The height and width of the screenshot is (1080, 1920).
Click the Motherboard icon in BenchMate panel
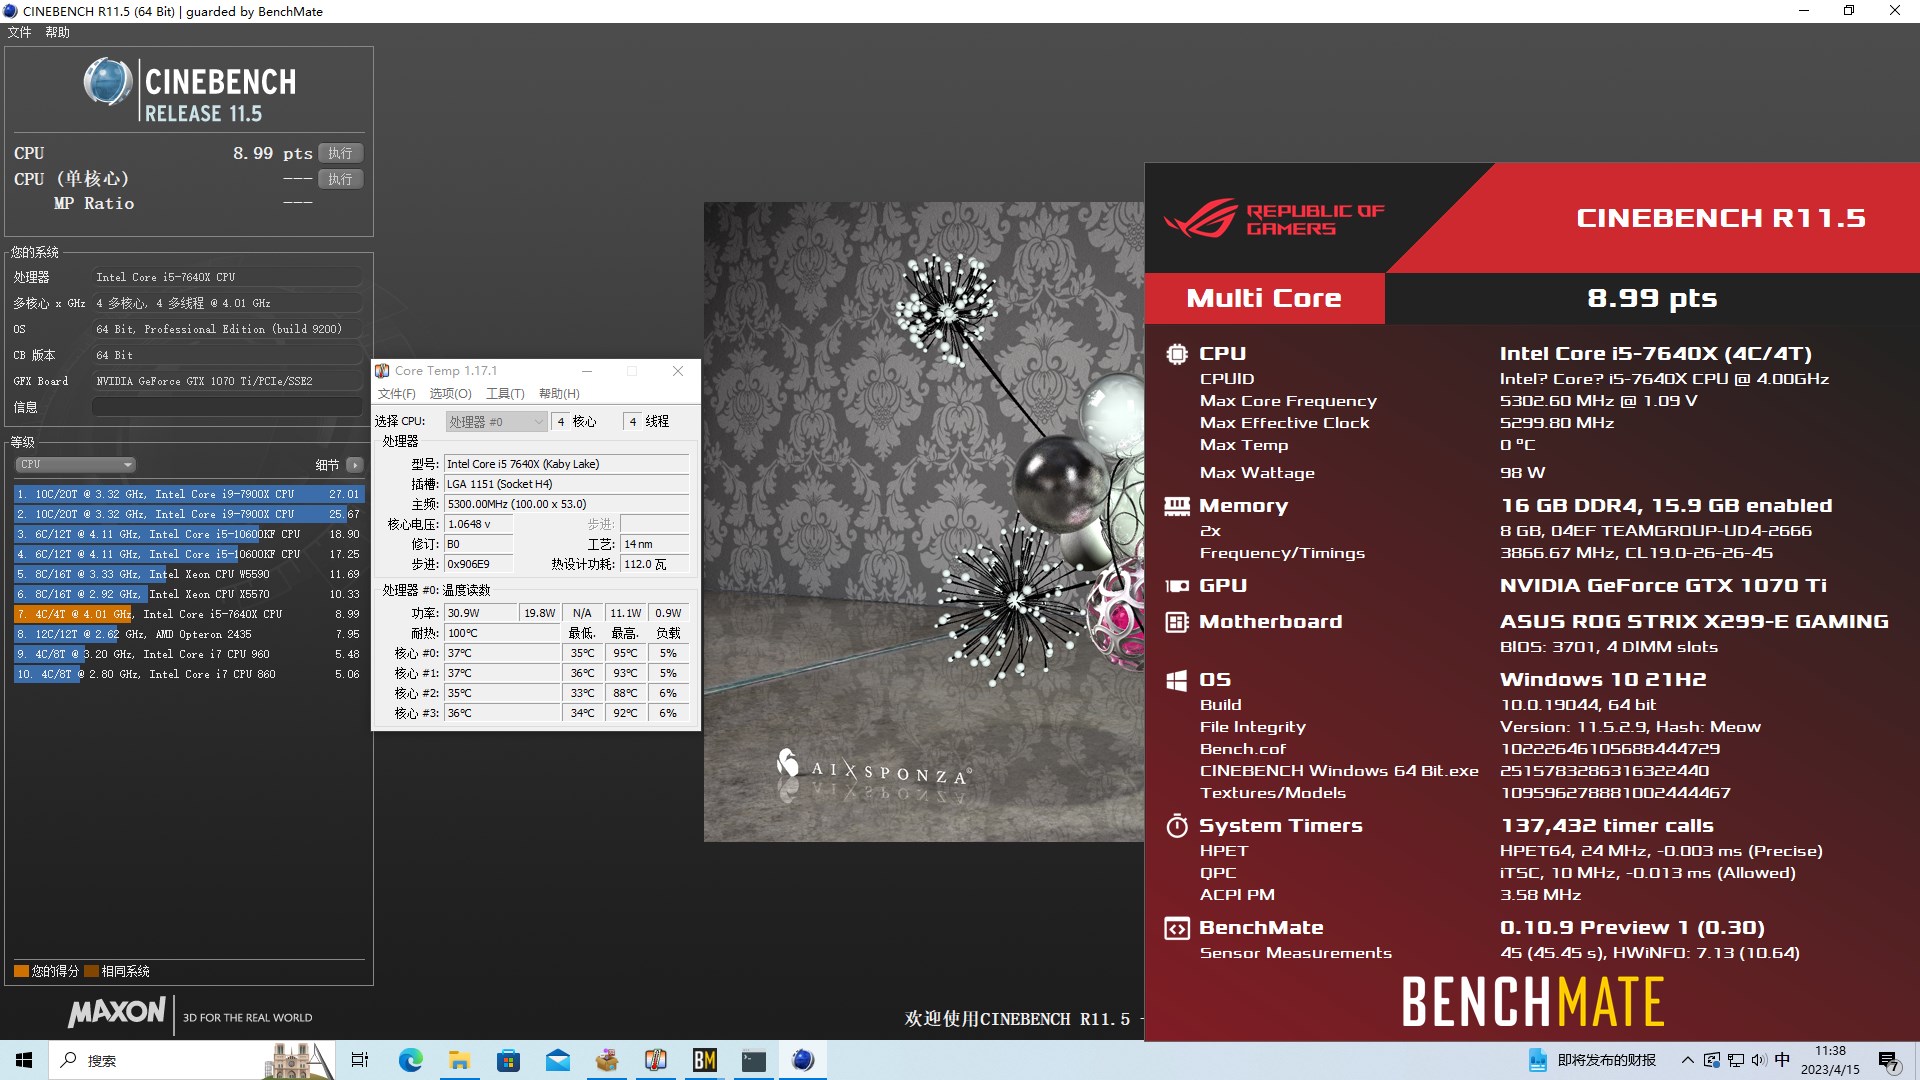1177,622
